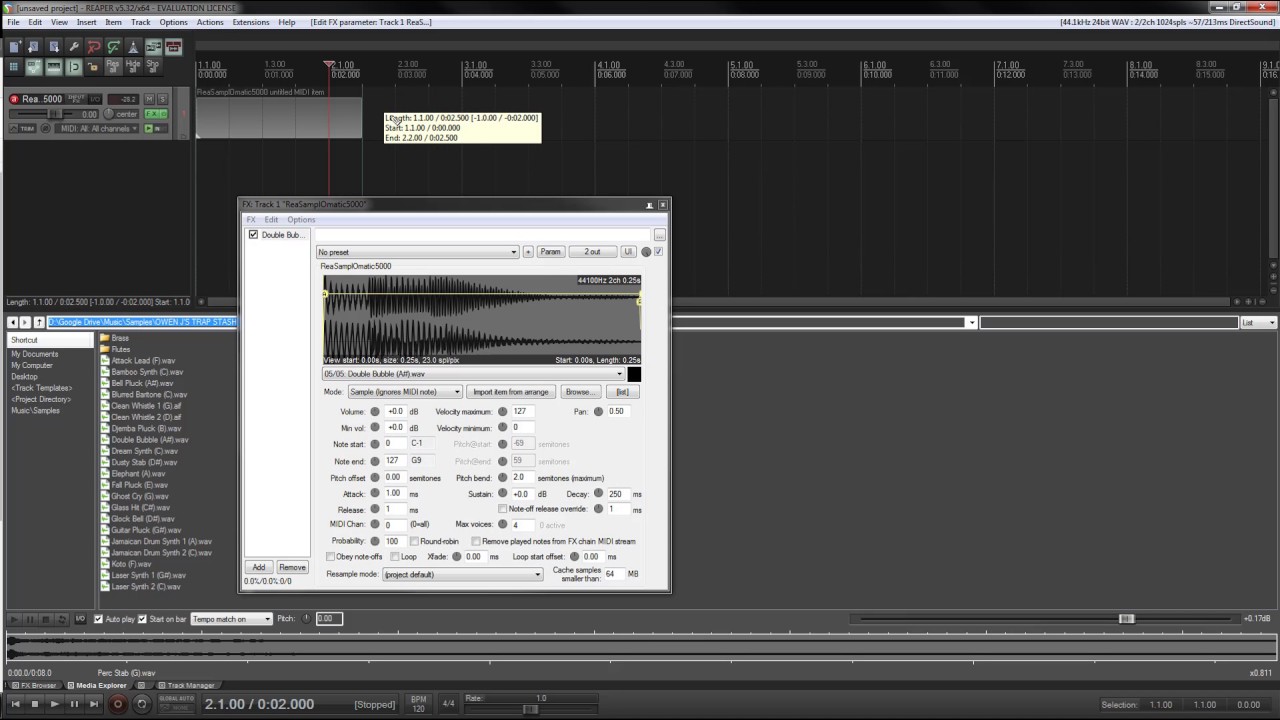Click Import item from arrange button
This screenshot has width=1280, height=720.
click(x=511, y=392)
